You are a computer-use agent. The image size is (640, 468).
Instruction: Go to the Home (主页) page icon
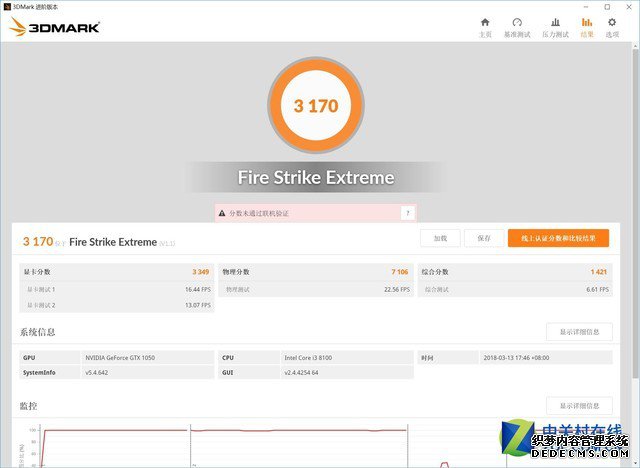(x=485, y=22)
